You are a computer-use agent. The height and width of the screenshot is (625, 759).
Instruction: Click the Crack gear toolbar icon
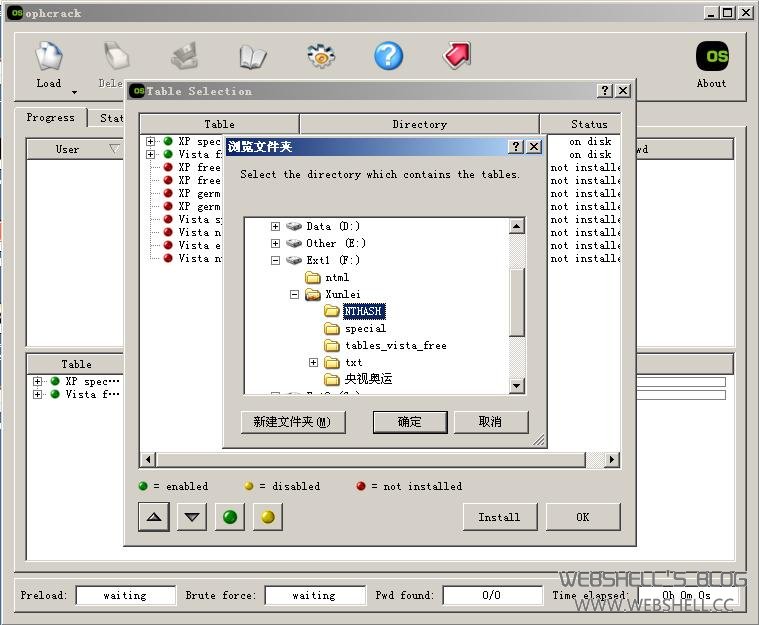(x=321, y=56)
